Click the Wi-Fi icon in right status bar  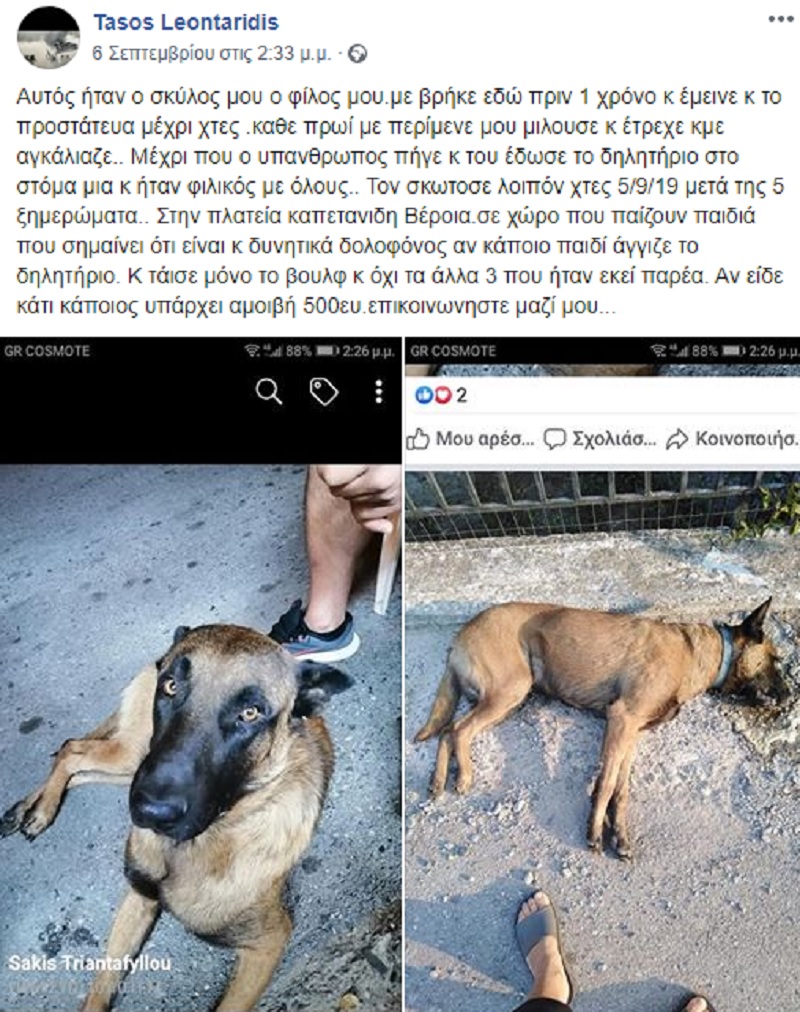[x=658, y=350]
